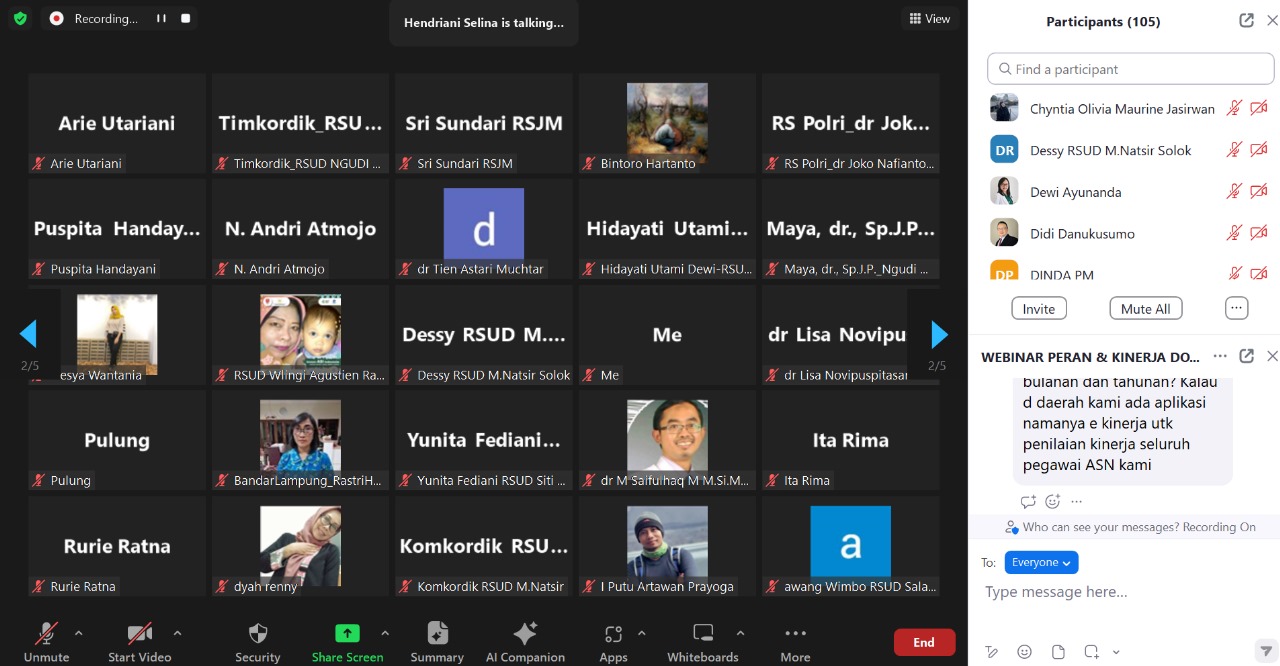
Task: Pop out the Participants panel
Action: pyautogui.click(x=1246, y=21)
